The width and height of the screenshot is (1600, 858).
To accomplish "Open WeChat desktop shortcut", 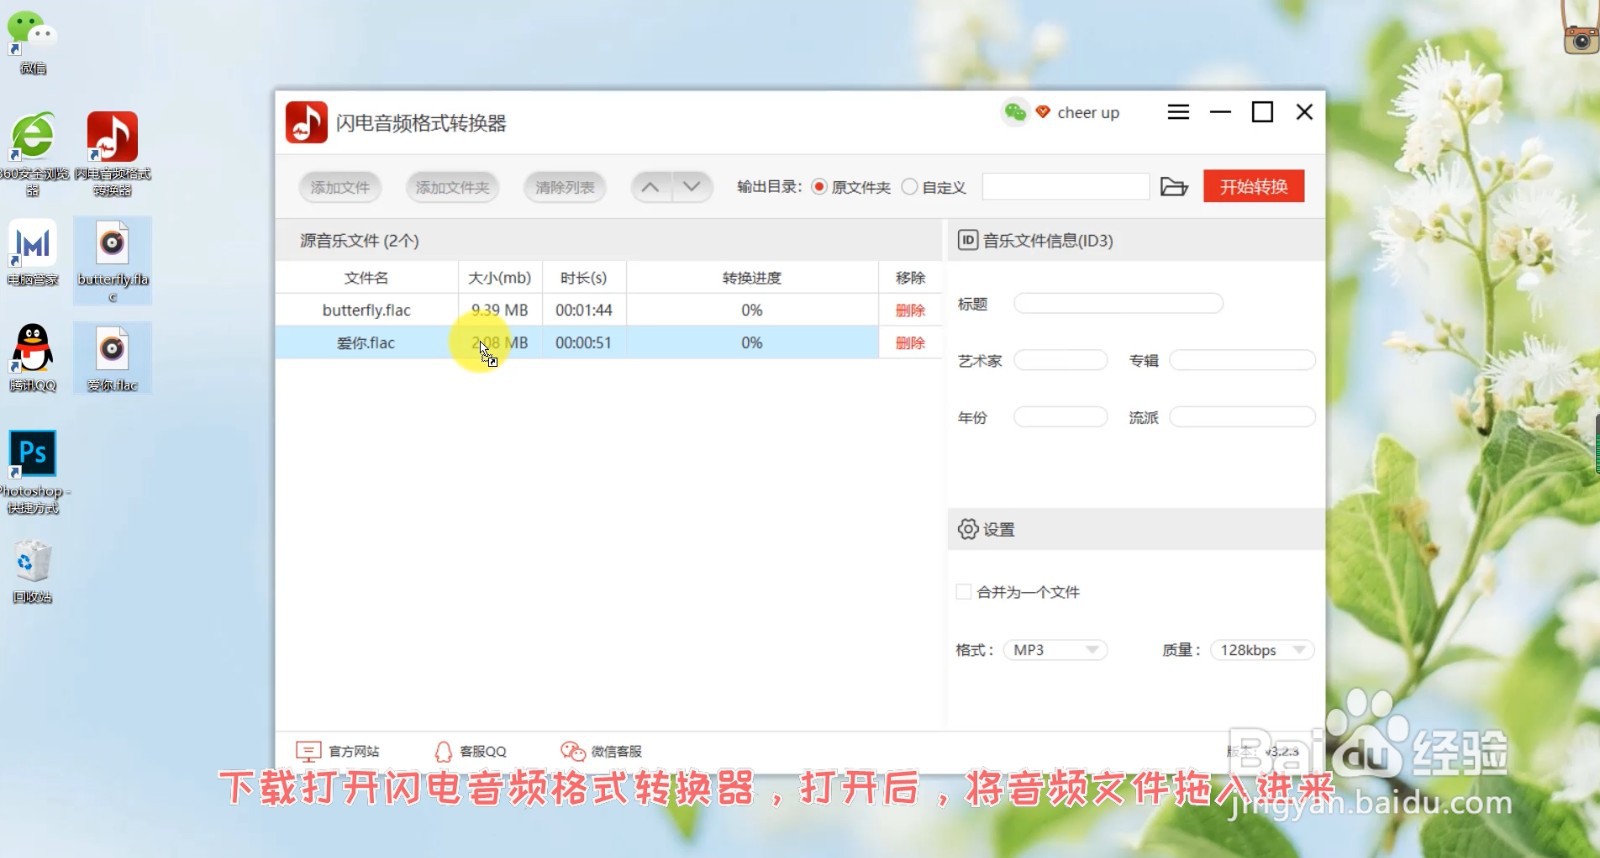I will click(x=32, y=42).
